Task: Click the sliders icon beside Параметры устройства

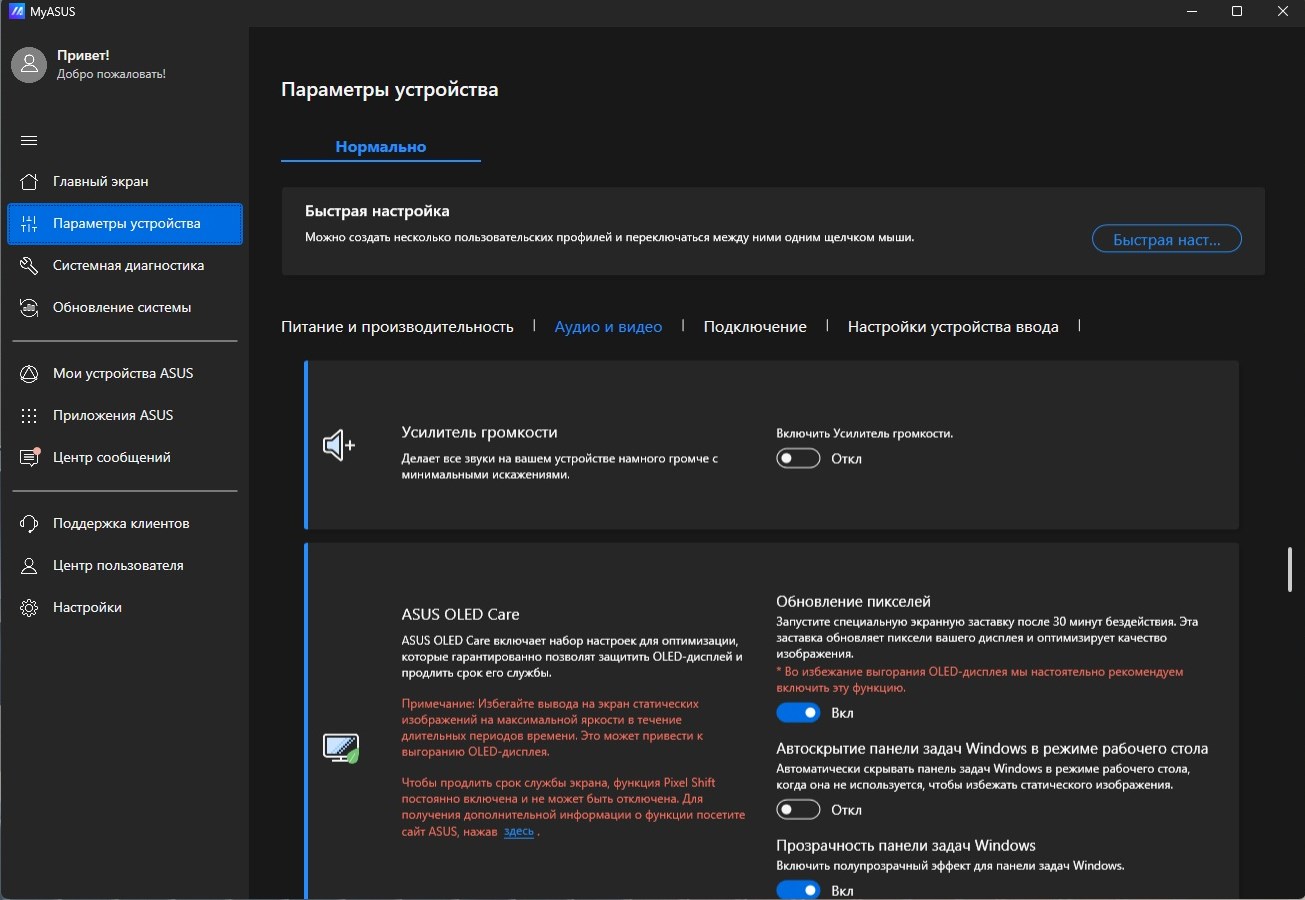Action: click(29, 223)
